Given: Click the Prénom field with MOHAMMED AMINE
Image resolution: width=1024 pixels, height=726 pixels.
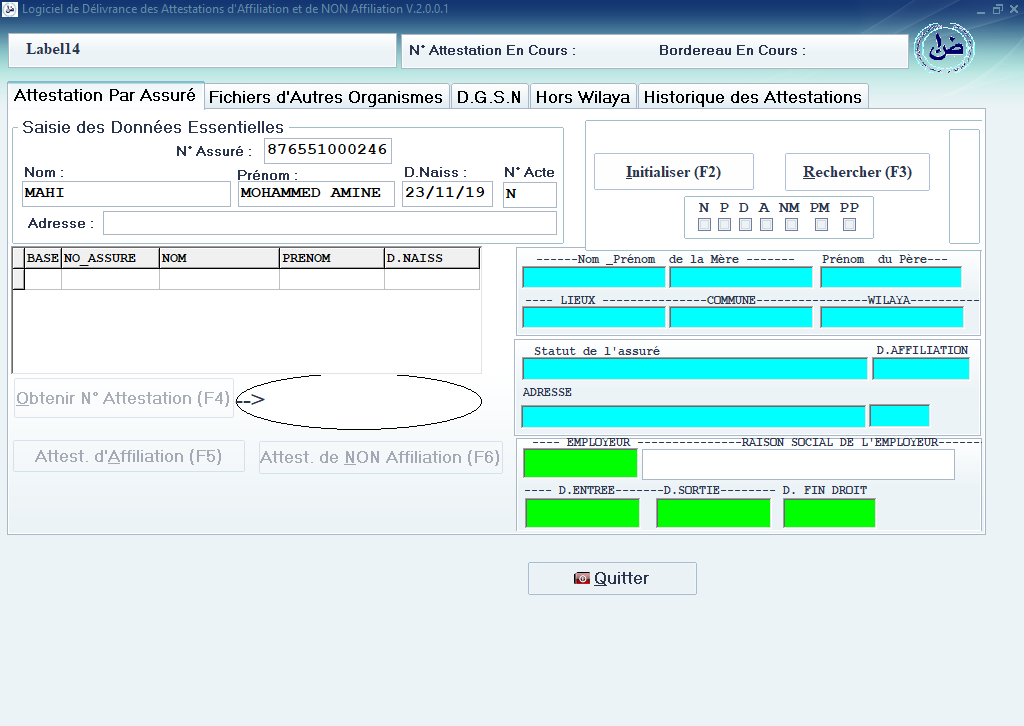Looking at the screenshot, I should tap(316, 193).
